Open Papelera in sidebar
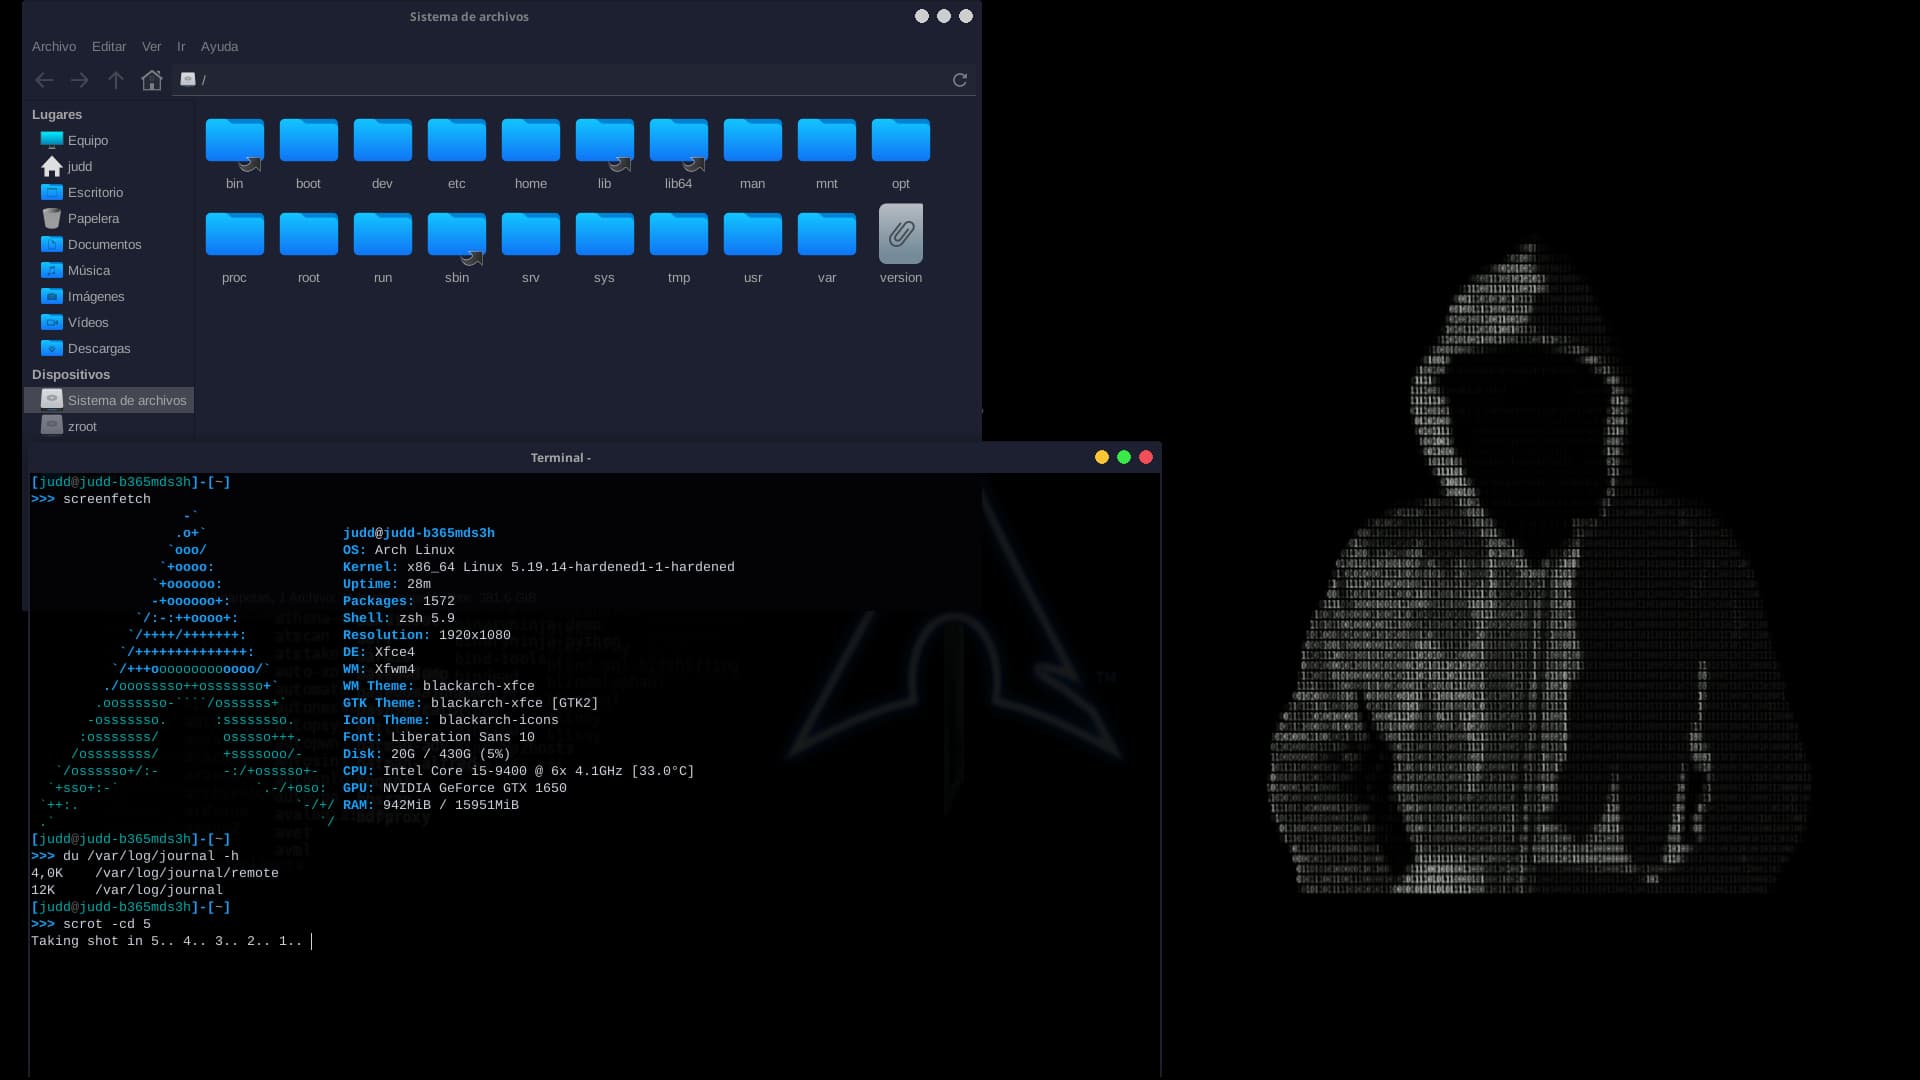The height and width of the screenshot is (1080, 1920). 109,219
